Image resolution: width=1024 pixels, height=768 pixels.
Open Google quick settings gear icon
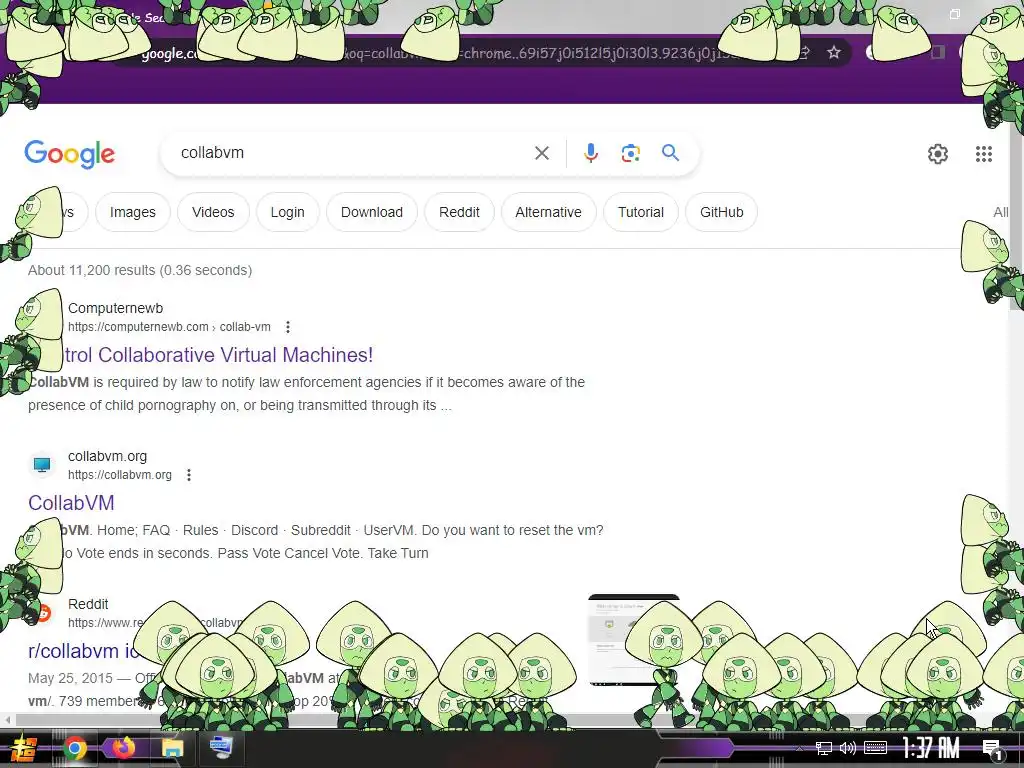click(938, 154)
